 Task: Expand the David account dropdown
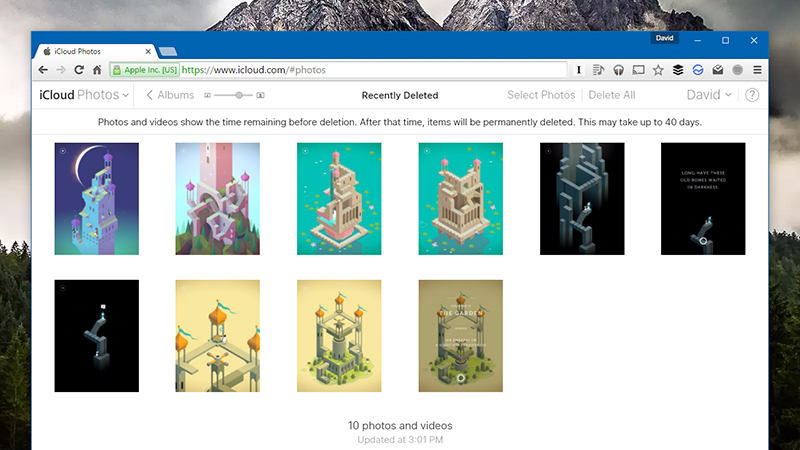coord(709,95)
